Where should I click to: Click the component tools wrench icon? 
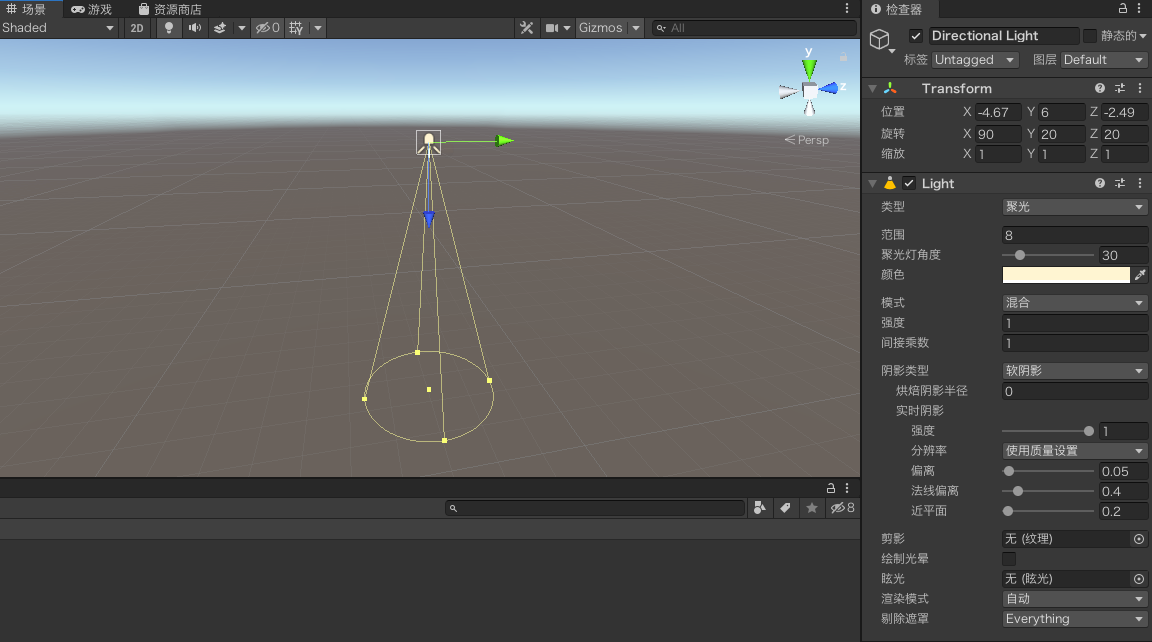[527, 27]
